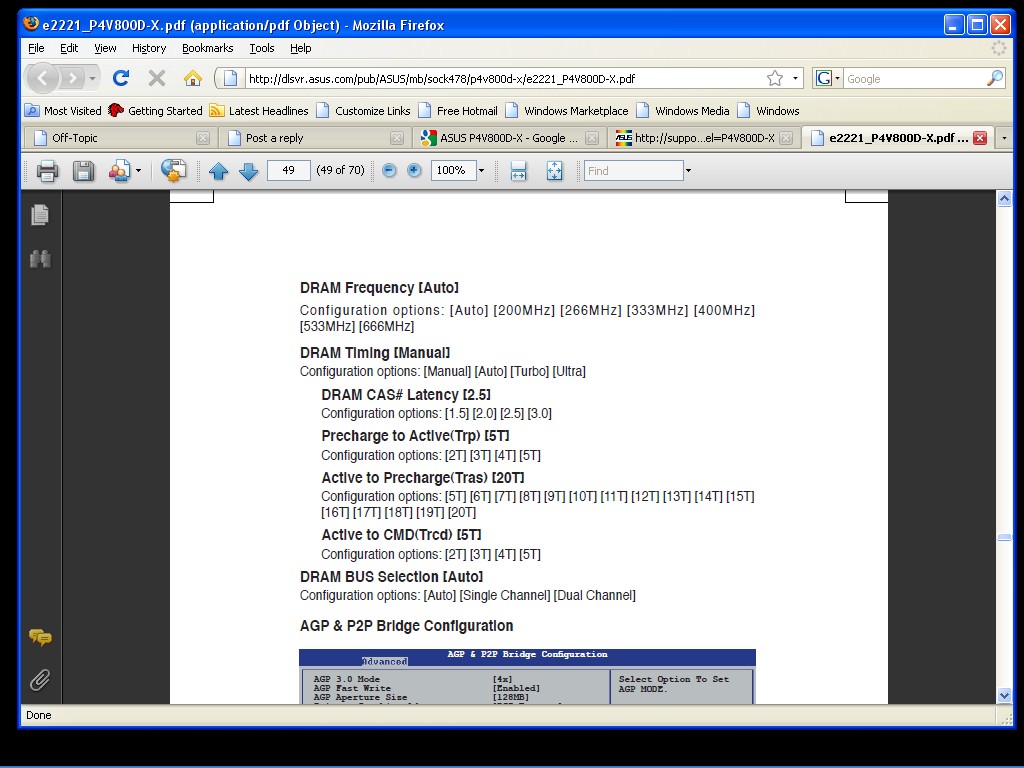Click the vertical scrollbar thumb
1024x768 pixels.
[x=1004, y=537]
